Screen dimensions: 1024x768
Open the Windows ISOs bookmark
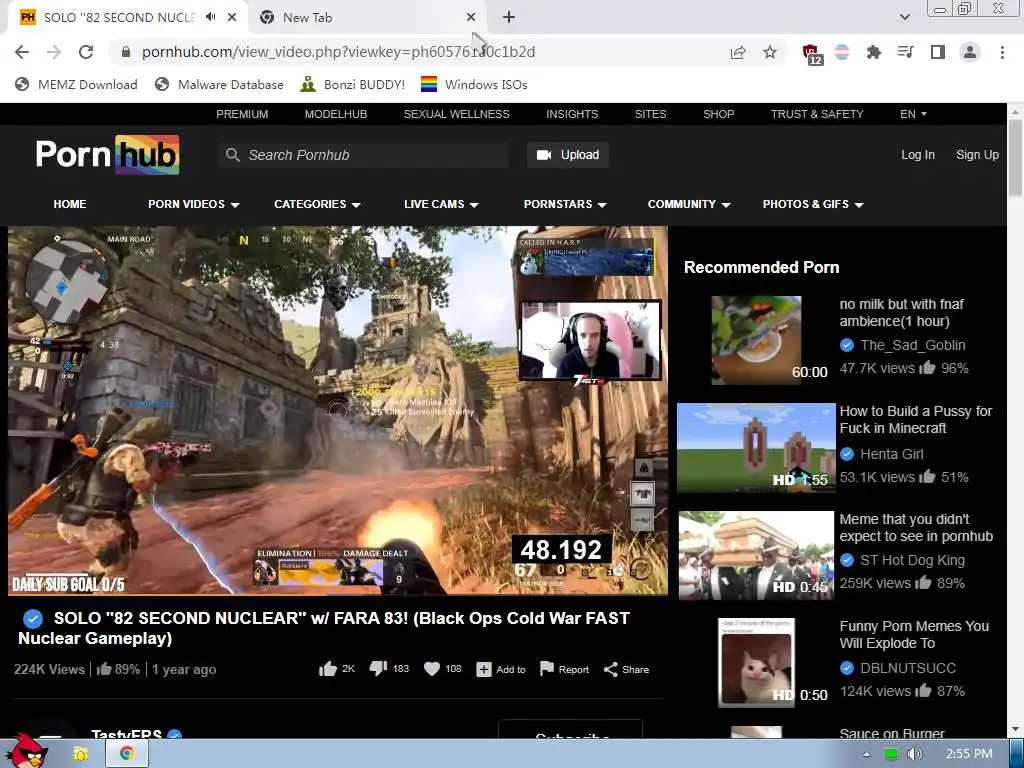tap(474, 84)
